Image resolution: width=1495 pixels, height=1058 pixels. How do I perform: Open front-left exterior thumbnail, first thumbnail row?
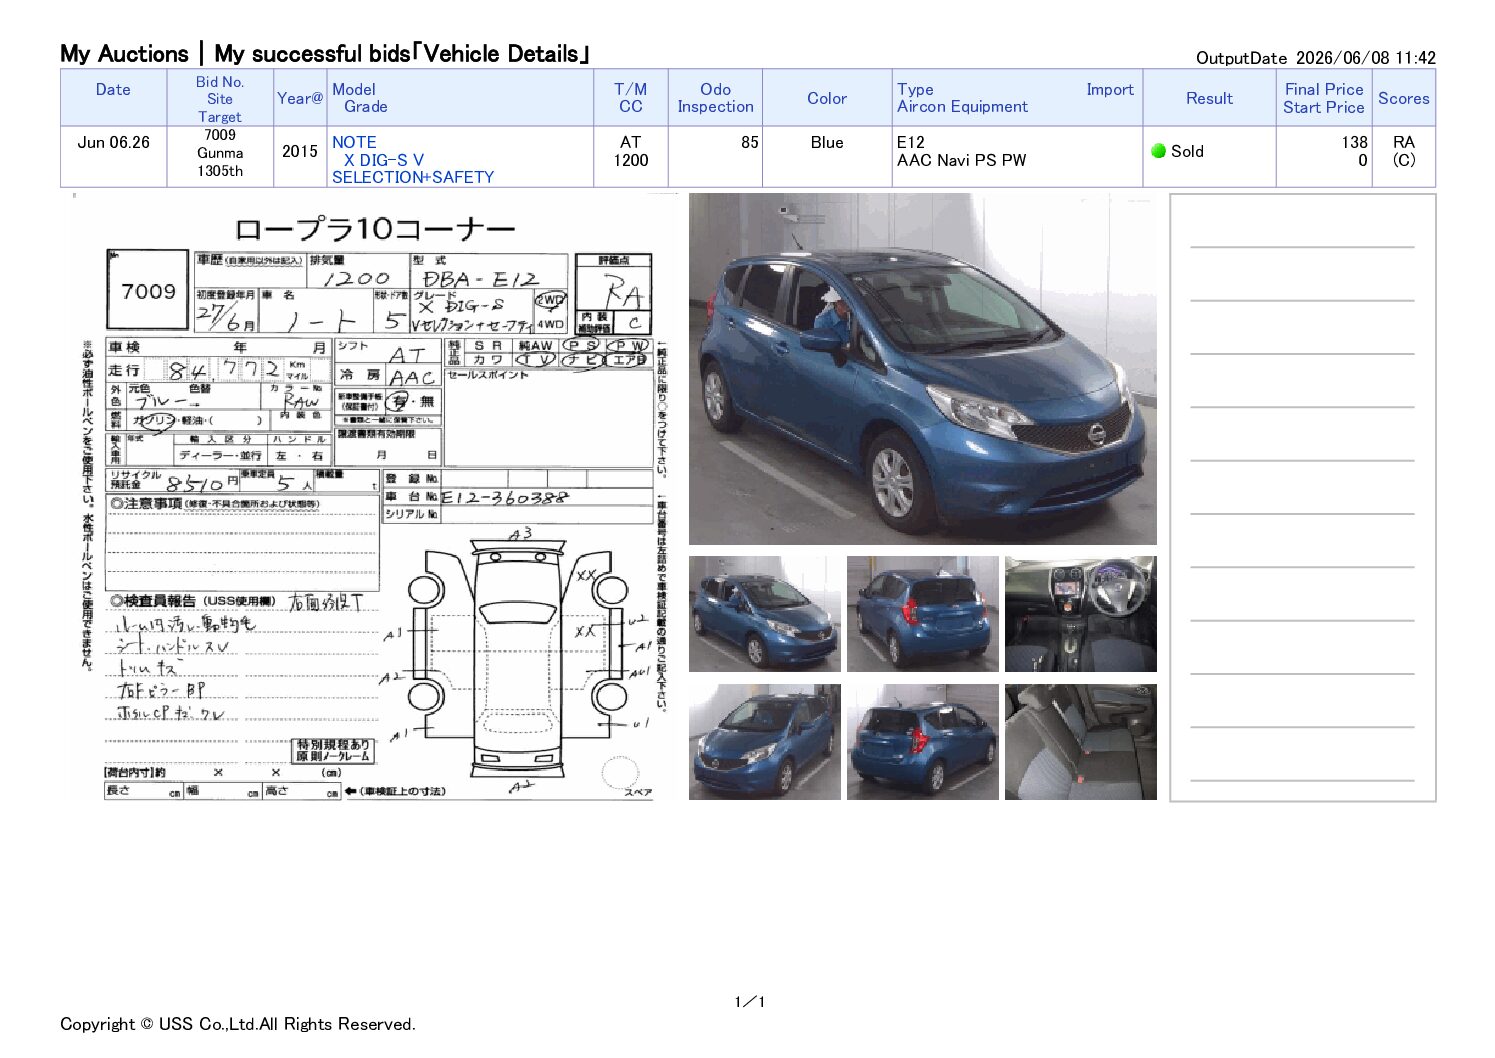(x=765, y=614)
